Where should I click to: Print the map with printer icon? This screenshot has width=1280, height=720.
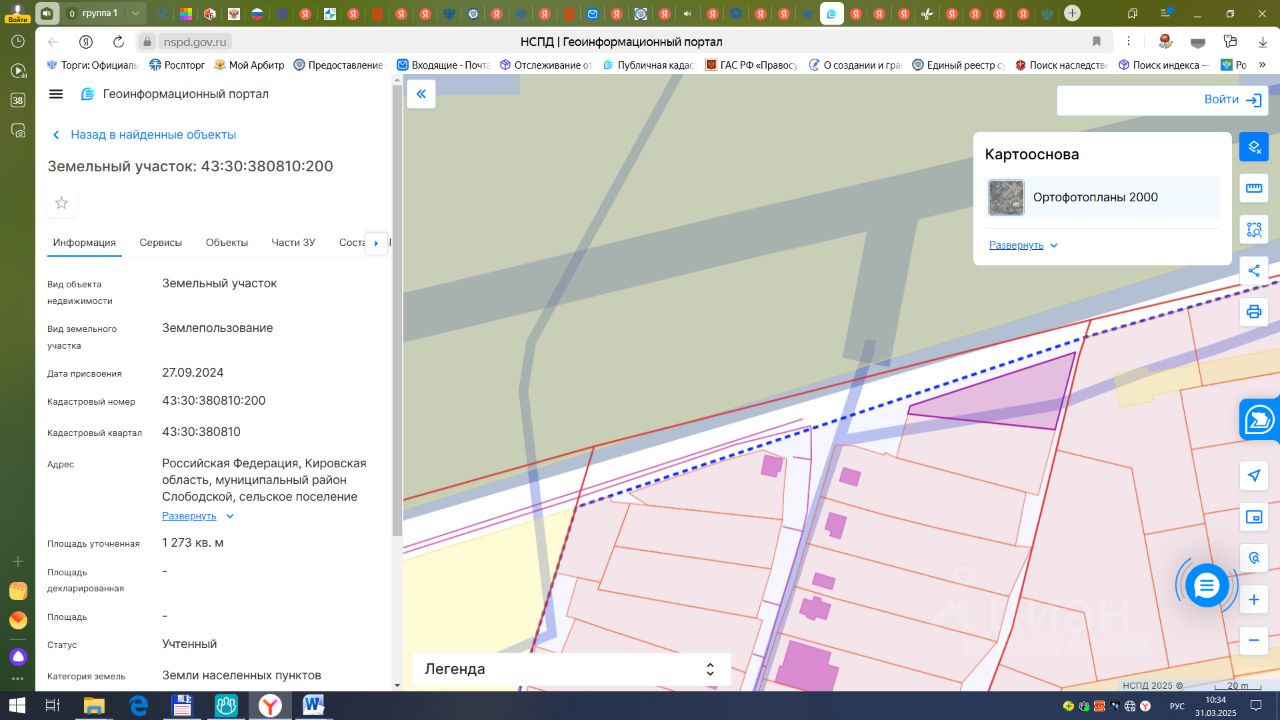pos(1253,312)
